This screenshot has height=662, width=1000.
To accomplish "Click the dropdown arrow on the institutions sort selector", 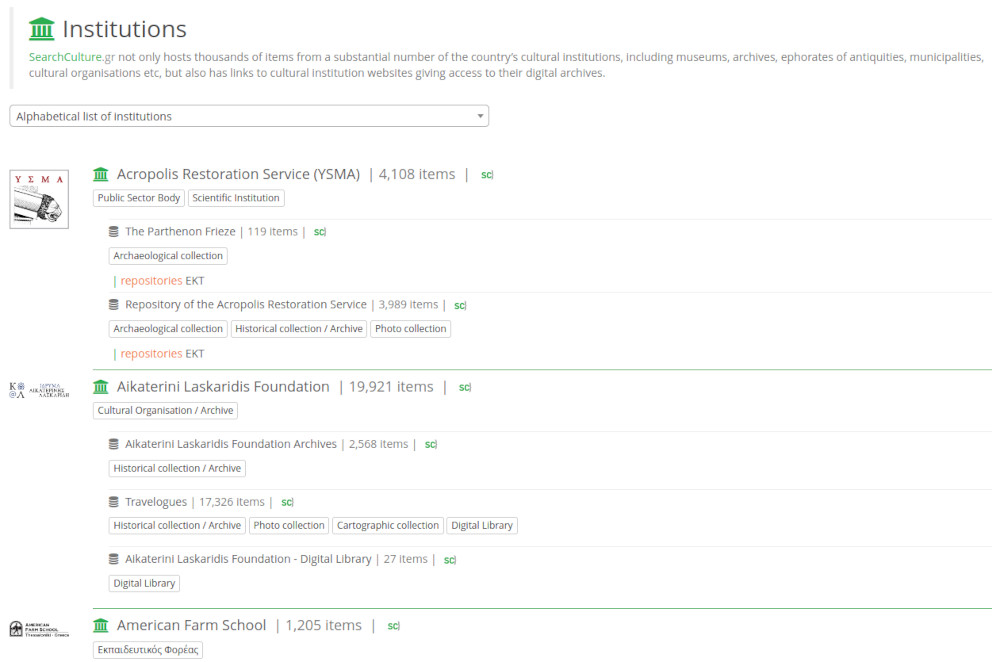I will click(479, 115).
